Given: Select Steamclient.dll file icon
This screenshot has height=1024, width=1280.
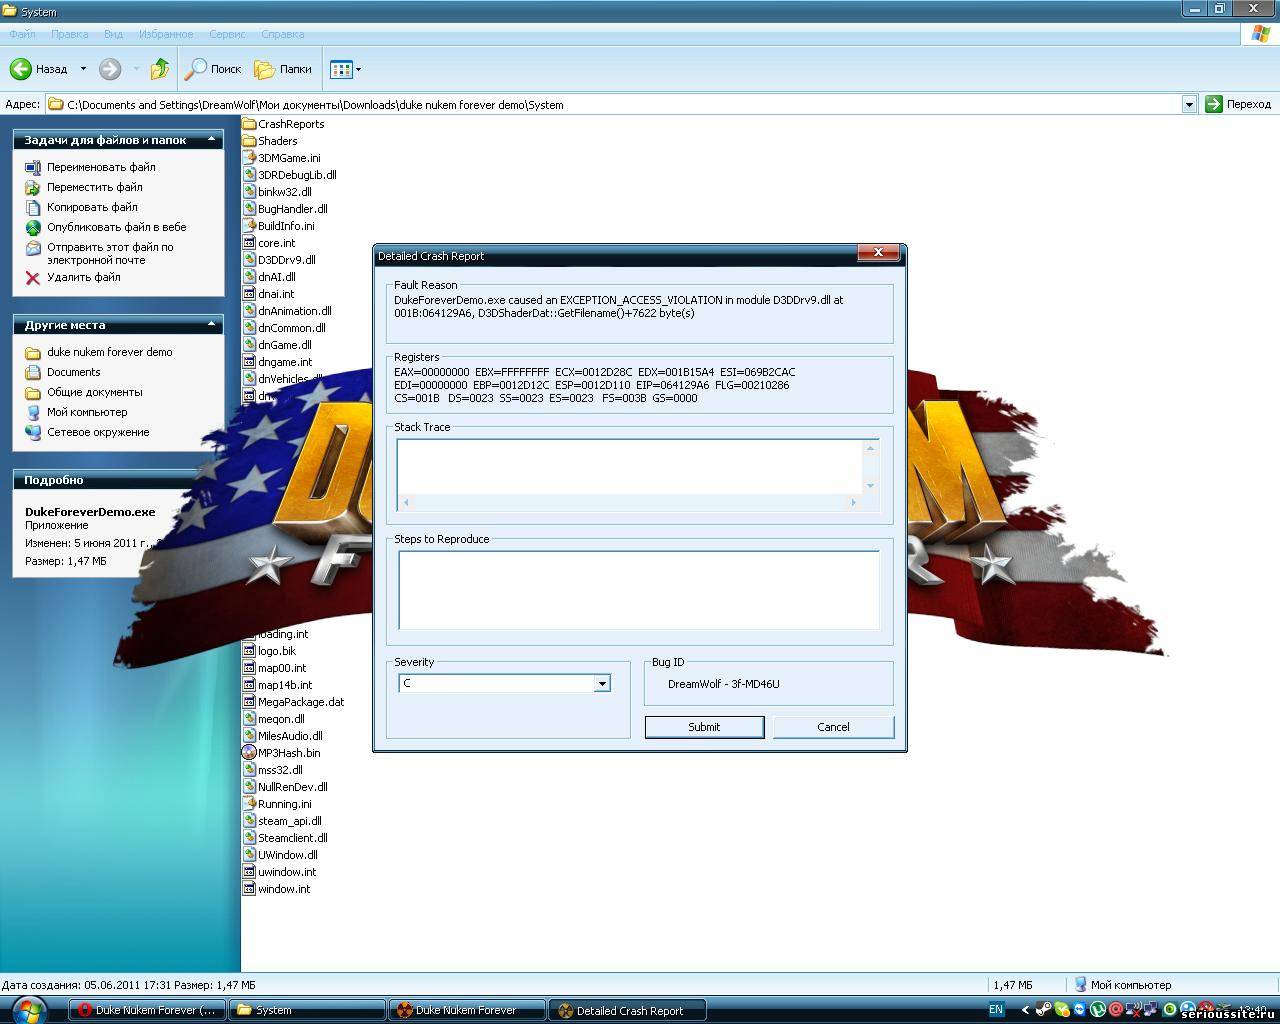Looking at the screenshot, I should [250, 838].
